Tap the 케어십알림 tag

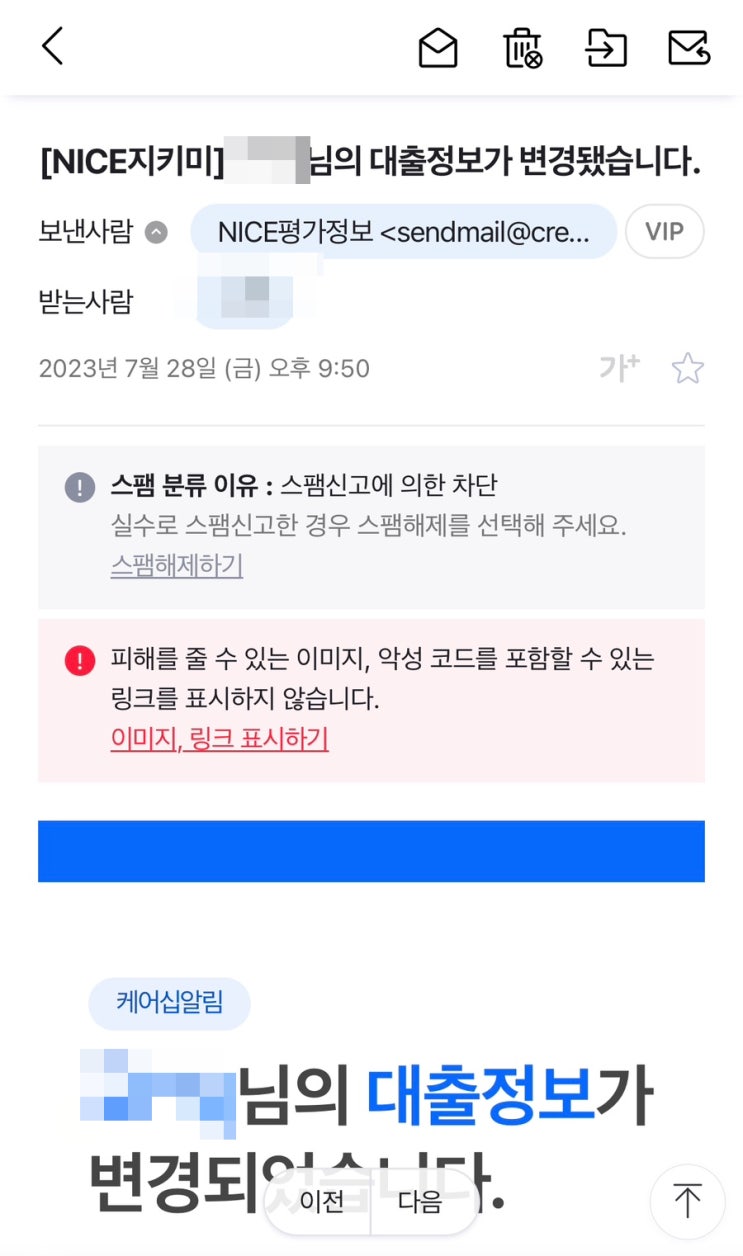(169, 1003)
